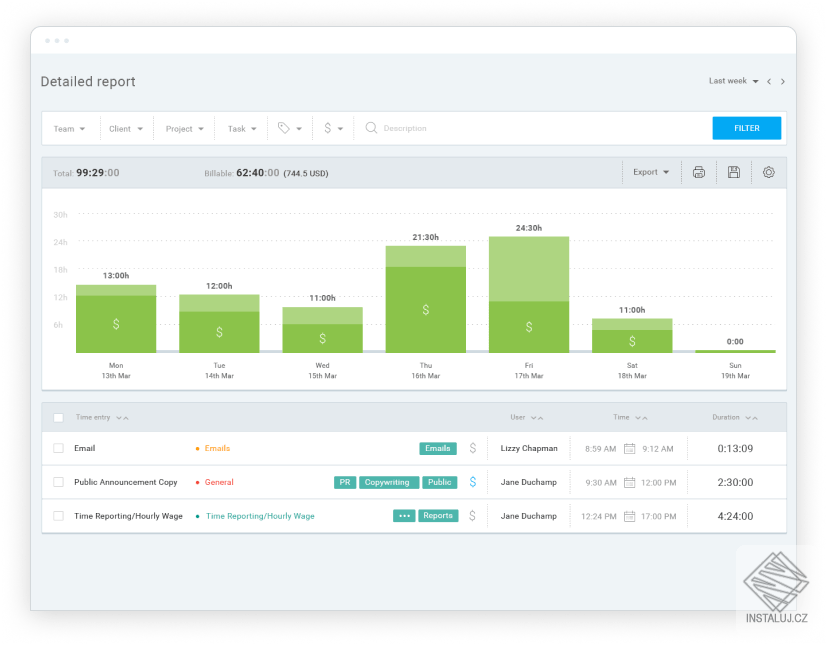Check the Email entry checkbox

pos(58,449)
